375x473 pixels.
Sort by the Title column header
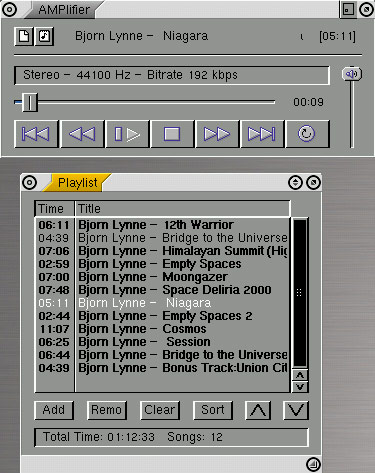click(x=183, y=209)
